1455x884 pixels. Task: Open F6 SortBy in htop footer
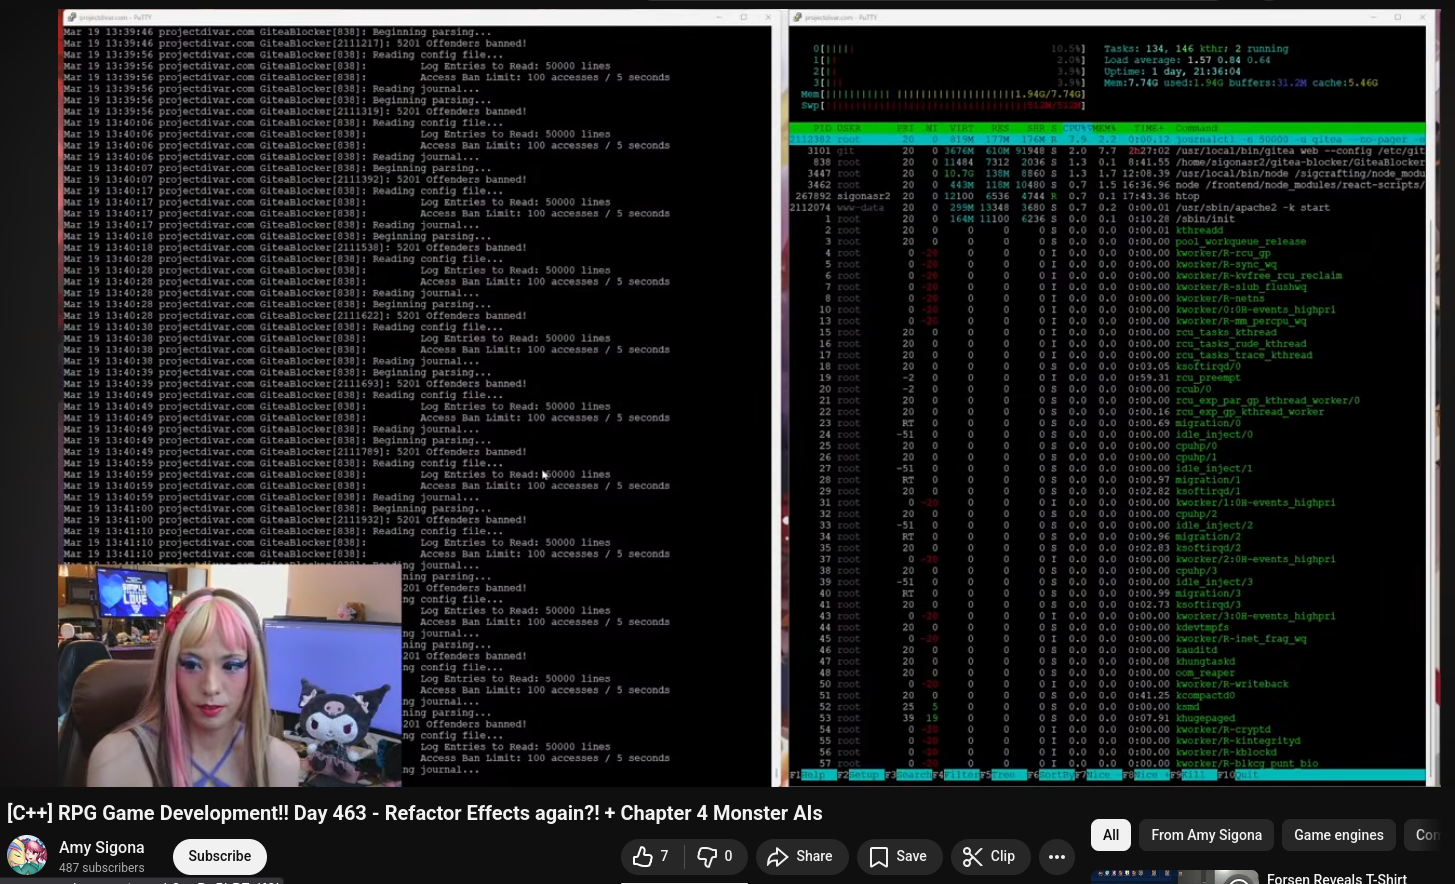click(x=1051, y=775)
